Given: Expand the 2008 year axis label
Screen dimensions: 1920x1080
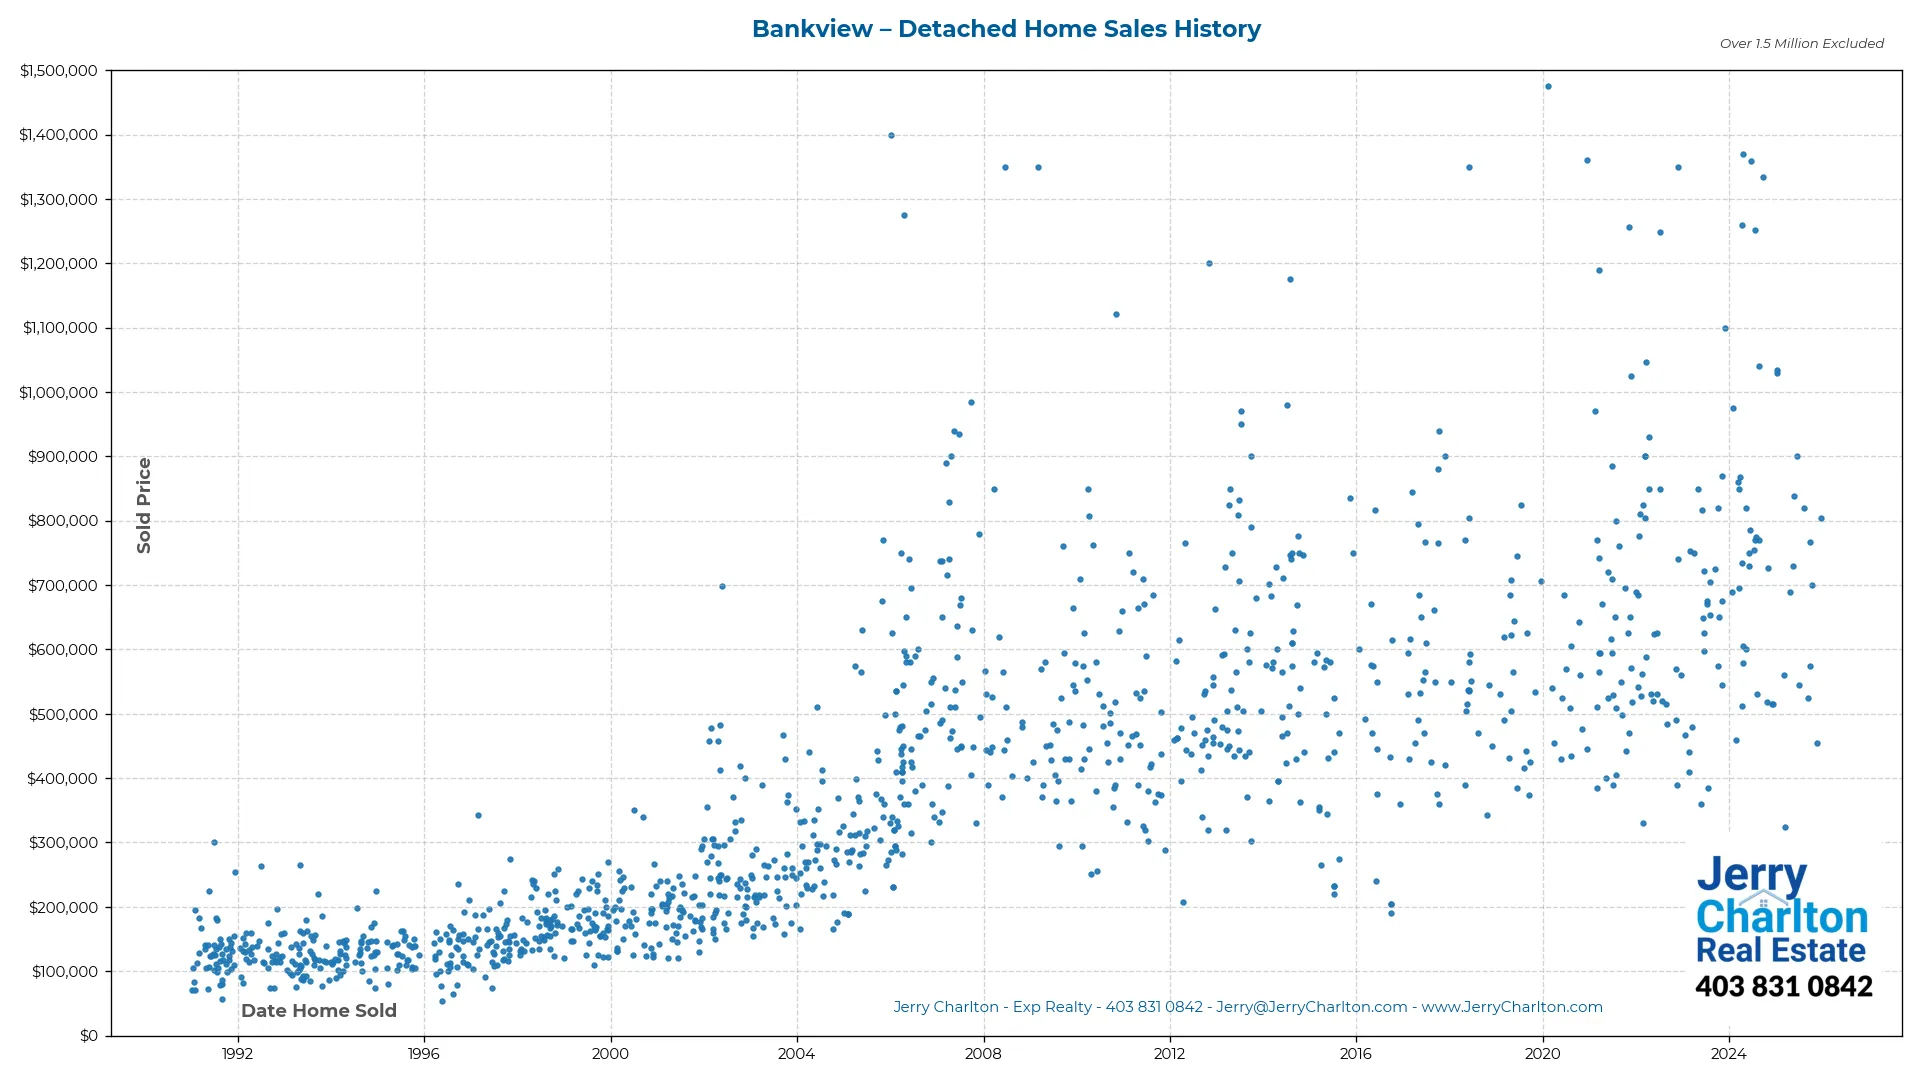Looking at the screenshot, I should tap(983, 1053).
